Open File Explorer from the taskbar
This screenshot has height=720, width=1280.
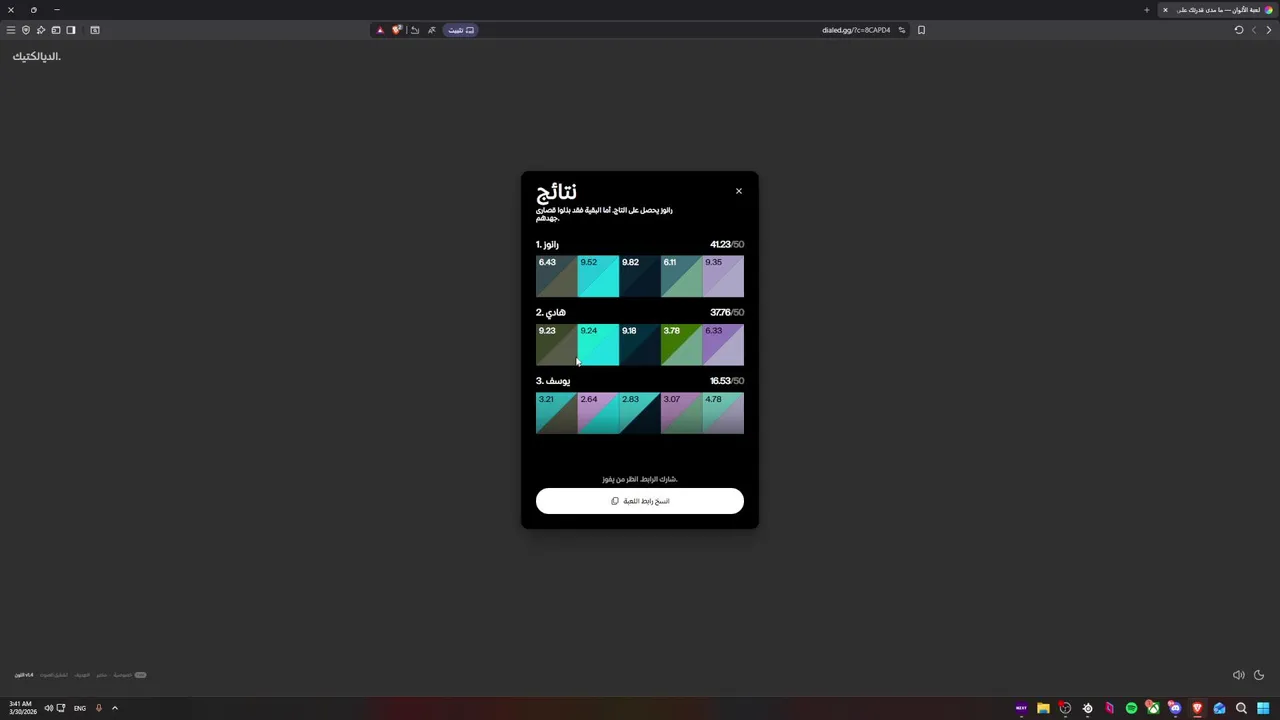click(x=1043, y=708)
